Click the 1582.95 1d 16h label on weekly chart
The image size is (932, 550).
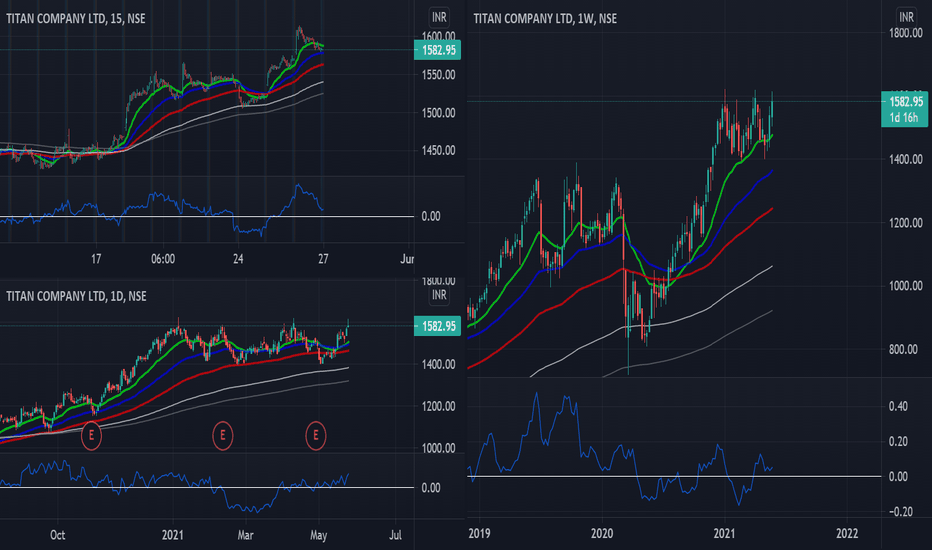[x=904, y=109]
